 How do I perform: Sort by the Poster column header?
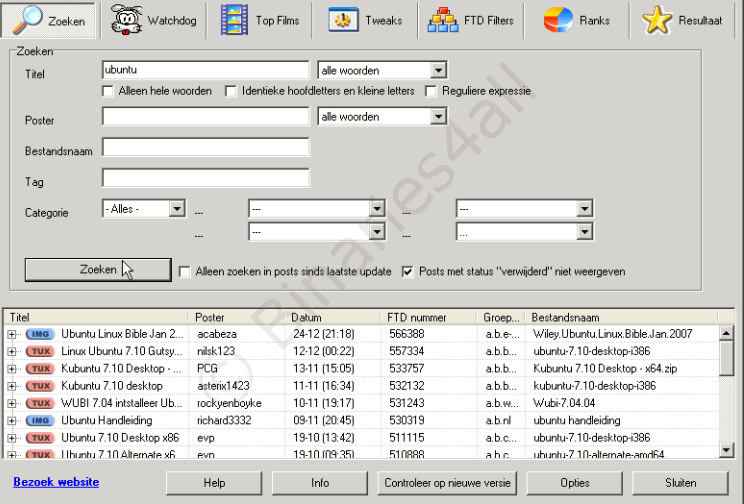(236, 317)
